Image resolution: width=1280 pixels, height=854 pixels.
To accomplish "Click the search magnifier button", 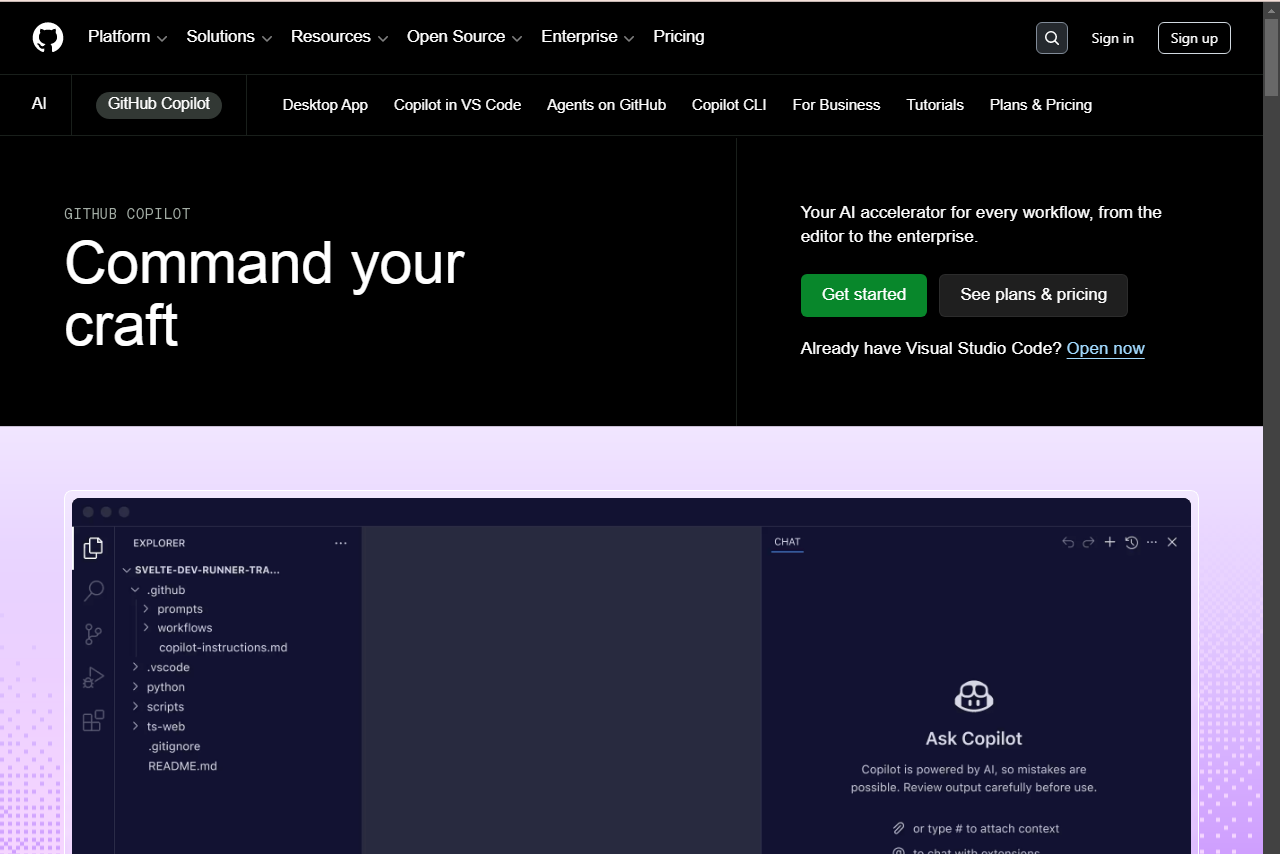I will (1052, 38).
